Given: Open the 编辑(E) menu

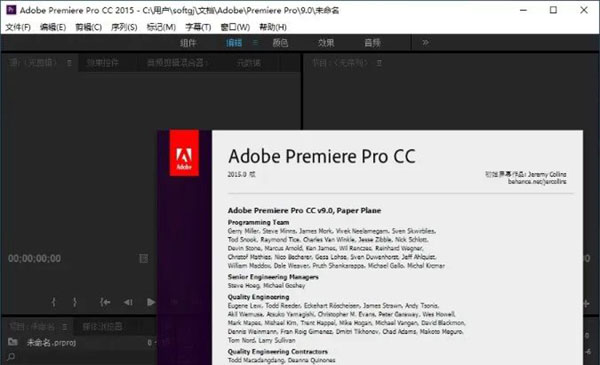Looking at the screenshot, I should (53, 27).
